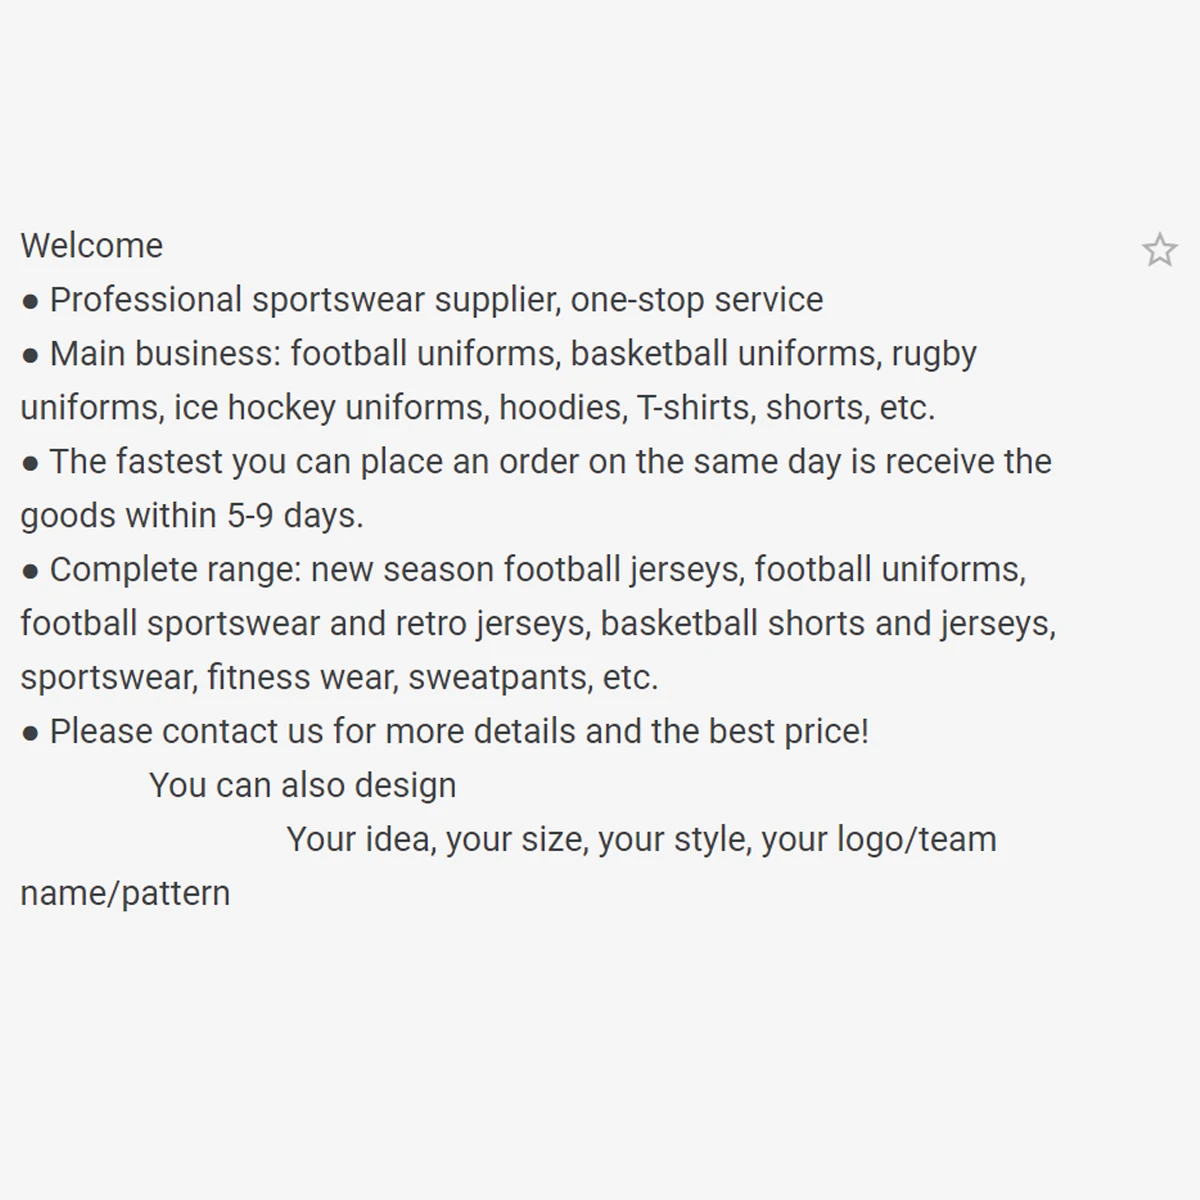Click 'new season football jerseys' phrase
Viewport: 1200px width, 1200px height.
pos(526,570)
